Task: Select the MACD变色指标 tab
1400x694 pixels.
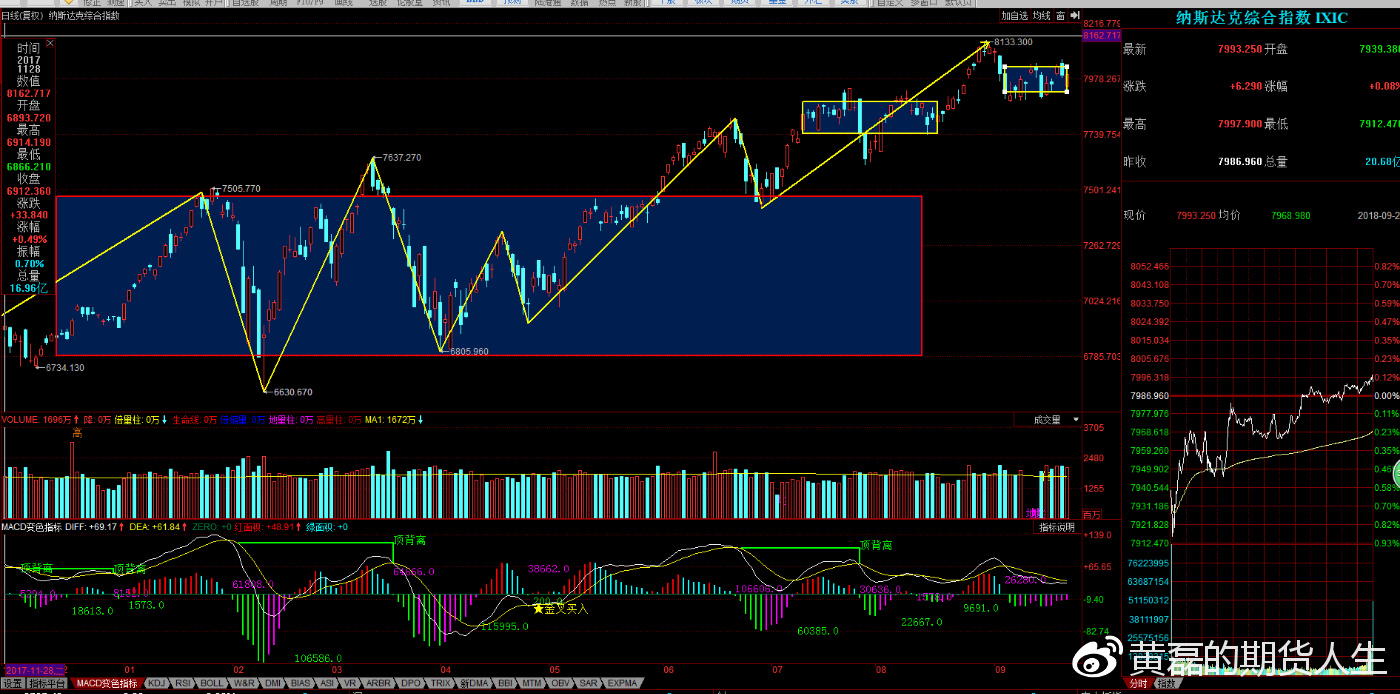Action: [108, 684]
